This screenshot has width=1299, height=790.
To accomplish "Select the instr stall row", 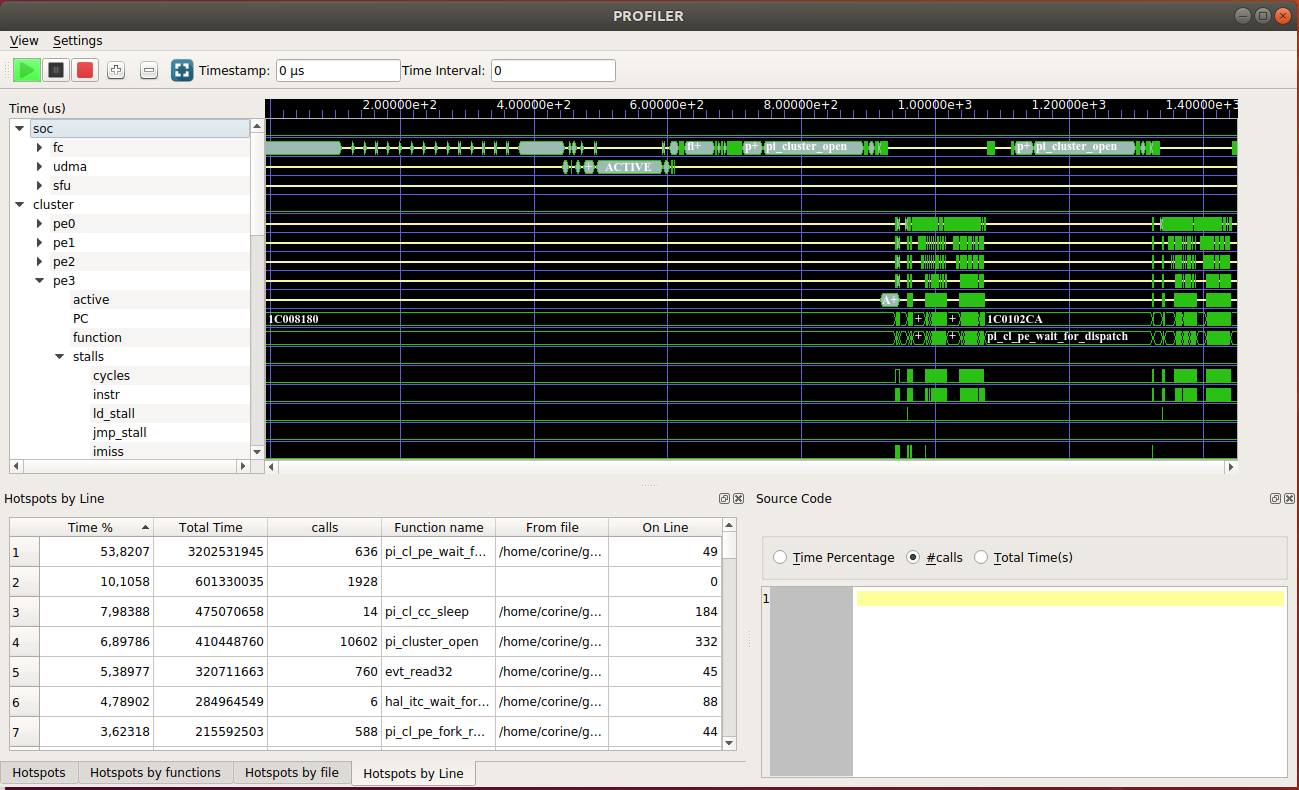I will 106,394.
